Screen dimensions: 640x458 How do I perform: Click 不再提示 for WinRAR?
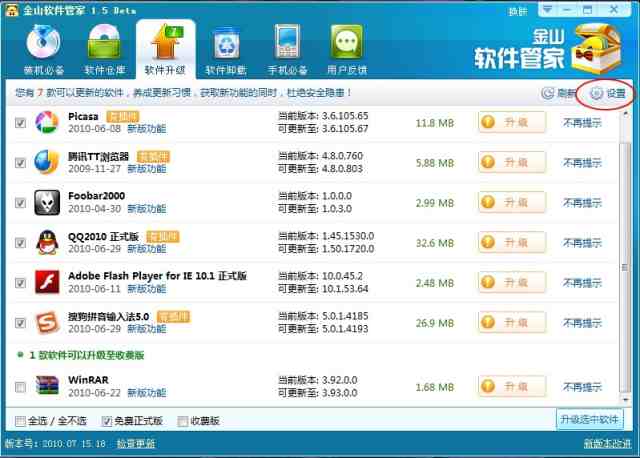[582, 387]
